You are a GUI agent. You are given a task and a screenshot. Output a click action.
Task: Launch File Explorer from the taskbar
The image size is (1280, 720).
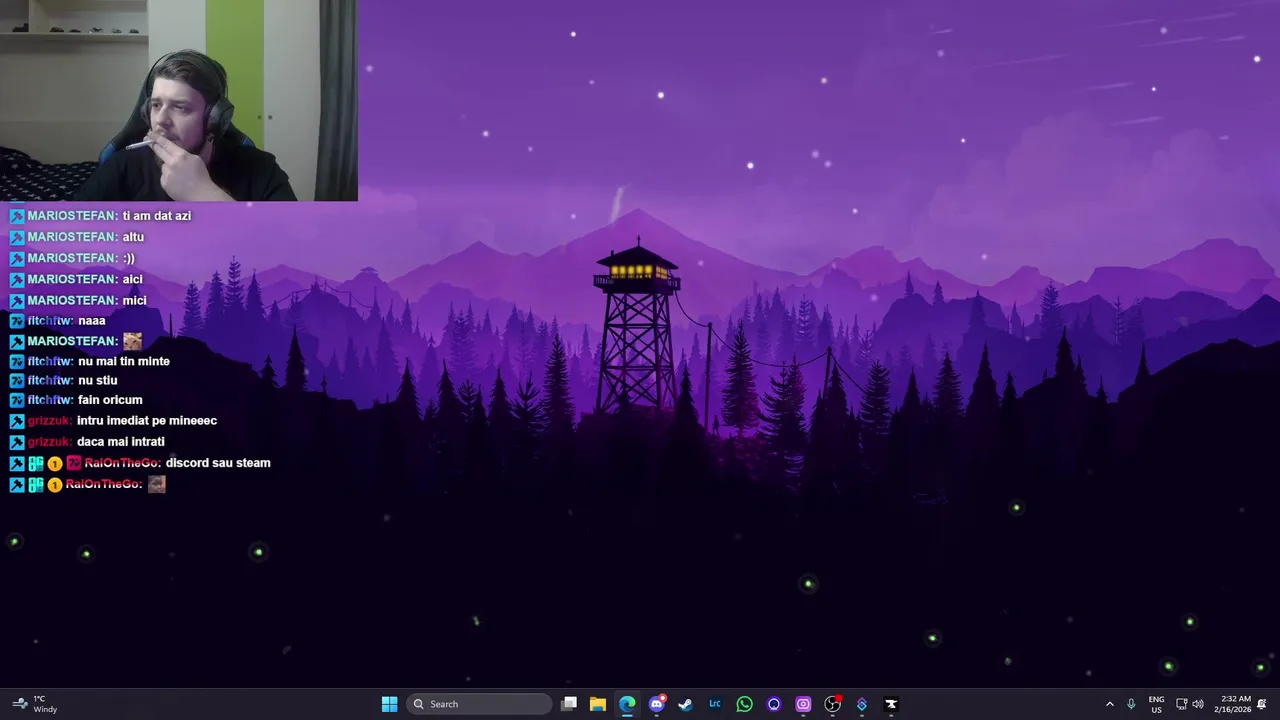598,704
